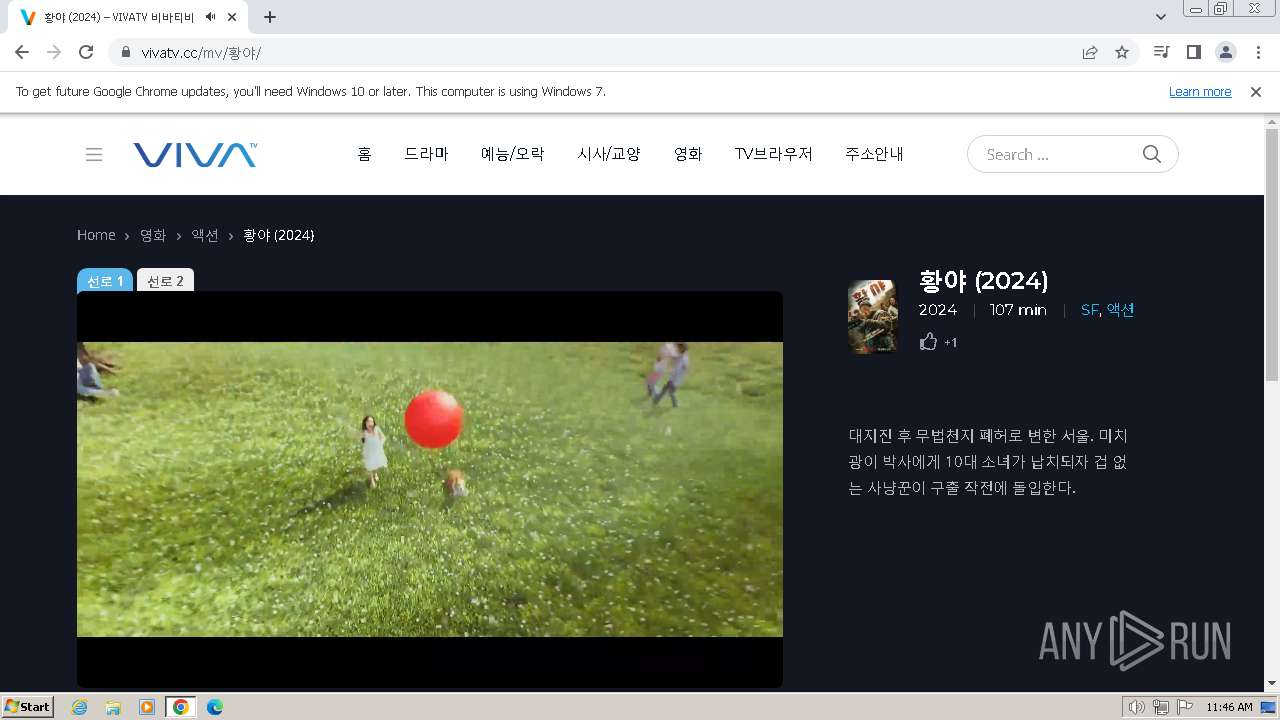The image size is (1280, 720).
Task: Click the VIVA TV logo
Action: click(x=195, y=154)
